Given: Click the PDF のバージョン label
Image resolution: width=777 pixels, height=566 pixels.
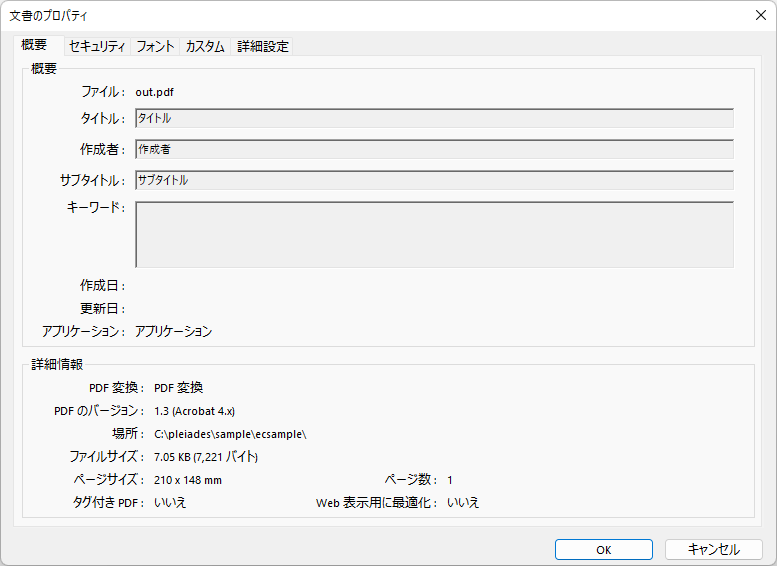Looking at the screenshot, I should pos(99,411).
